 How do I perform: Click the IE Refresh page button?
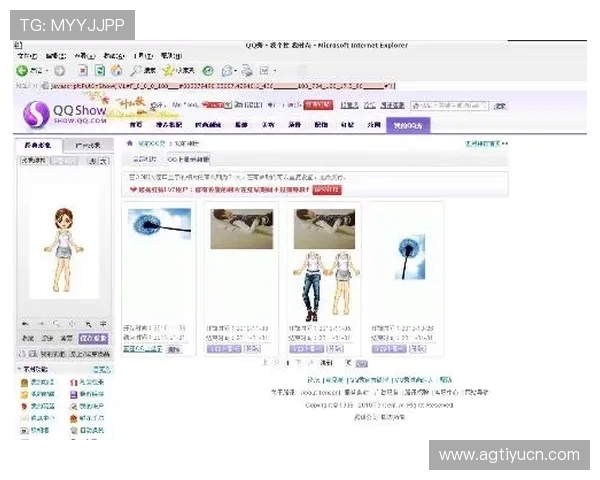tap(100, 70)
